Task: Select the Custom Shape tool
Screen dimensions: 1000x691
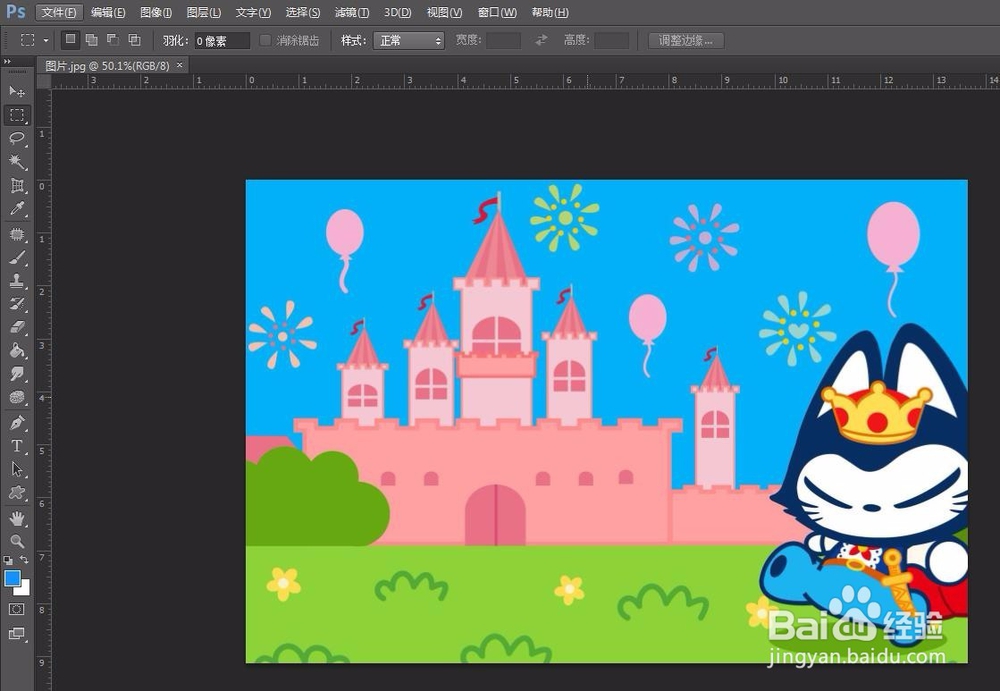Action: tap(17, 493)
